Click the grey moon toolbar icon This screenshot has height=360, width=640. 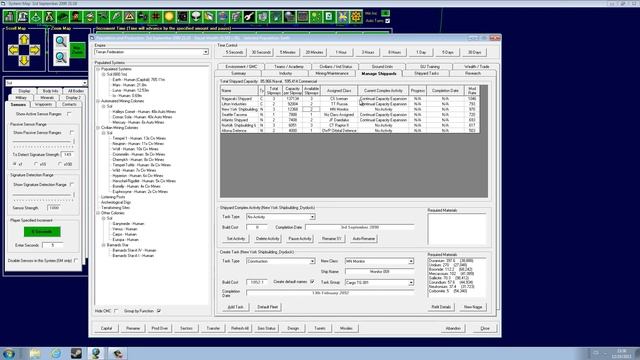click(x=289, y=17)
